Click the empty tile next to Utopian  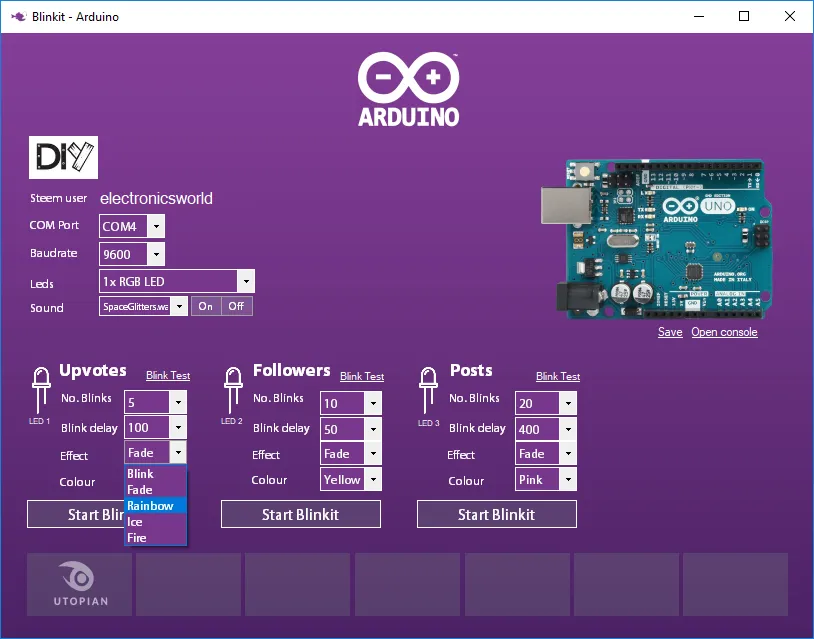pyautogui.click(x=188, y=584)
